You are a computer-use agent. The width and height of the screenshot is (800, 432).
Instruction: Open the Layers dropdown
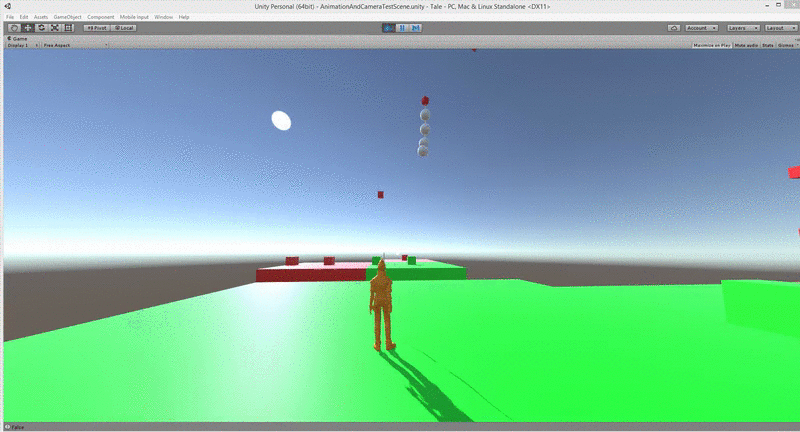tap(743, 28)
